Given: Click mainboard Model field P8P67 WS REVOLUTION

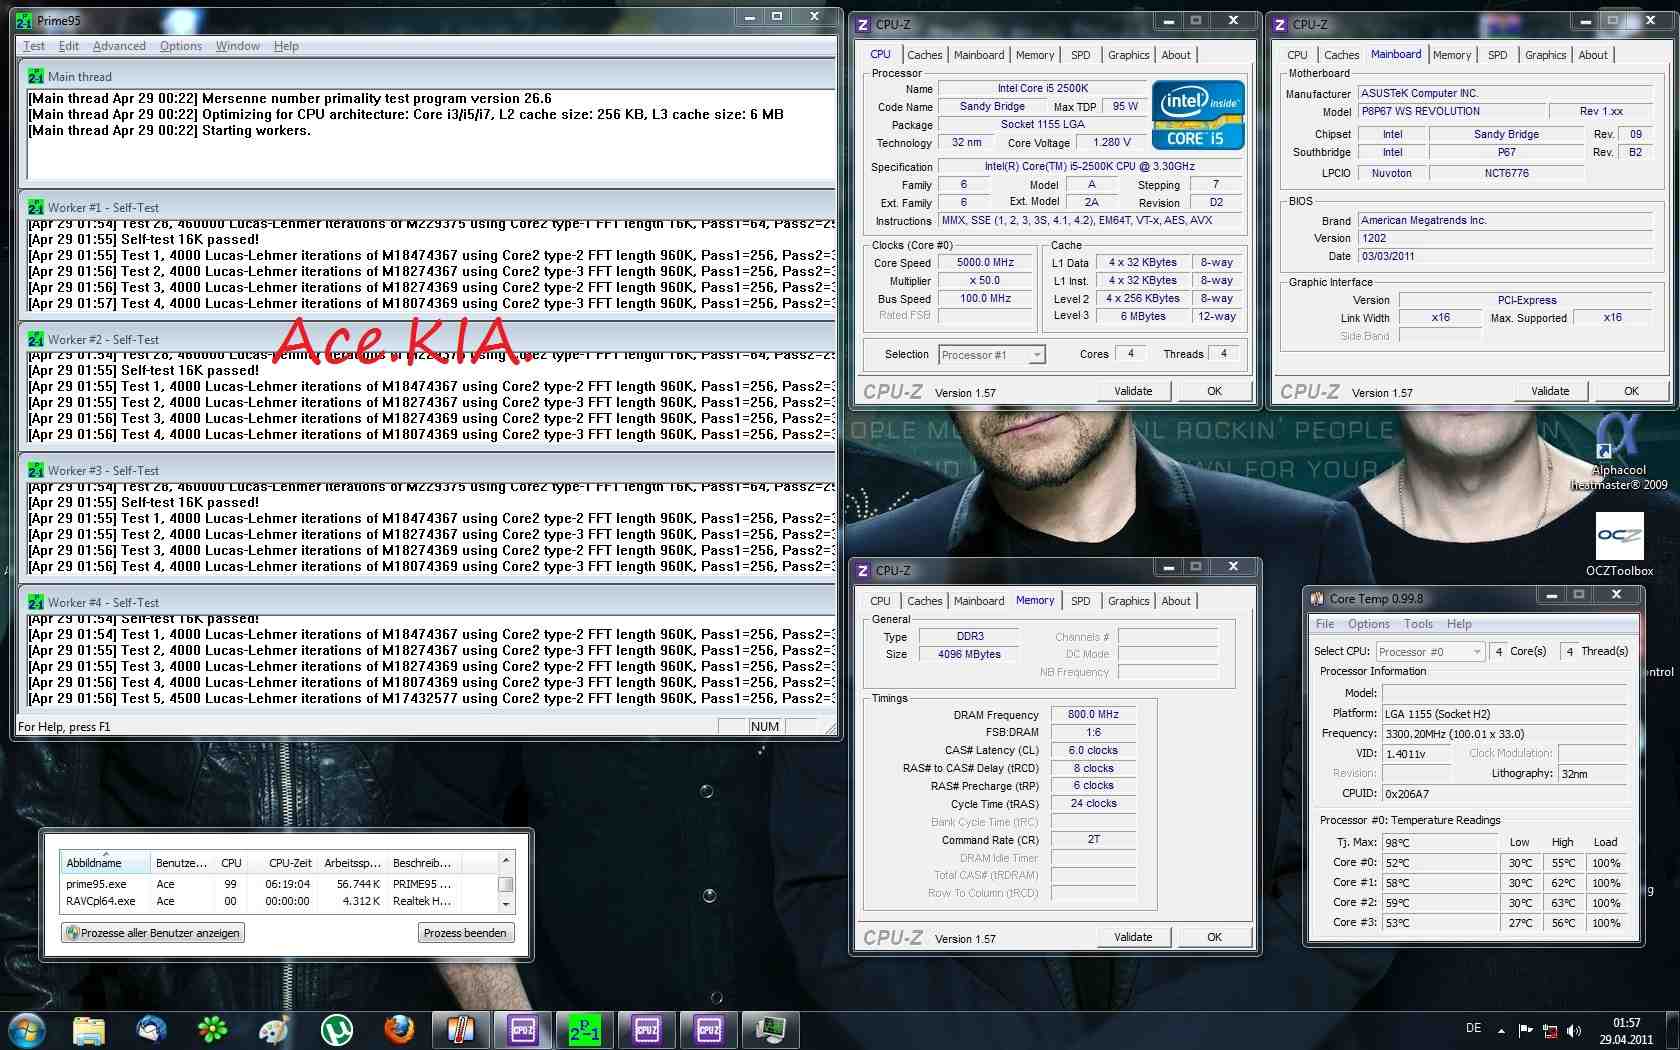Looking at the screenshot, I should 1450,112.
